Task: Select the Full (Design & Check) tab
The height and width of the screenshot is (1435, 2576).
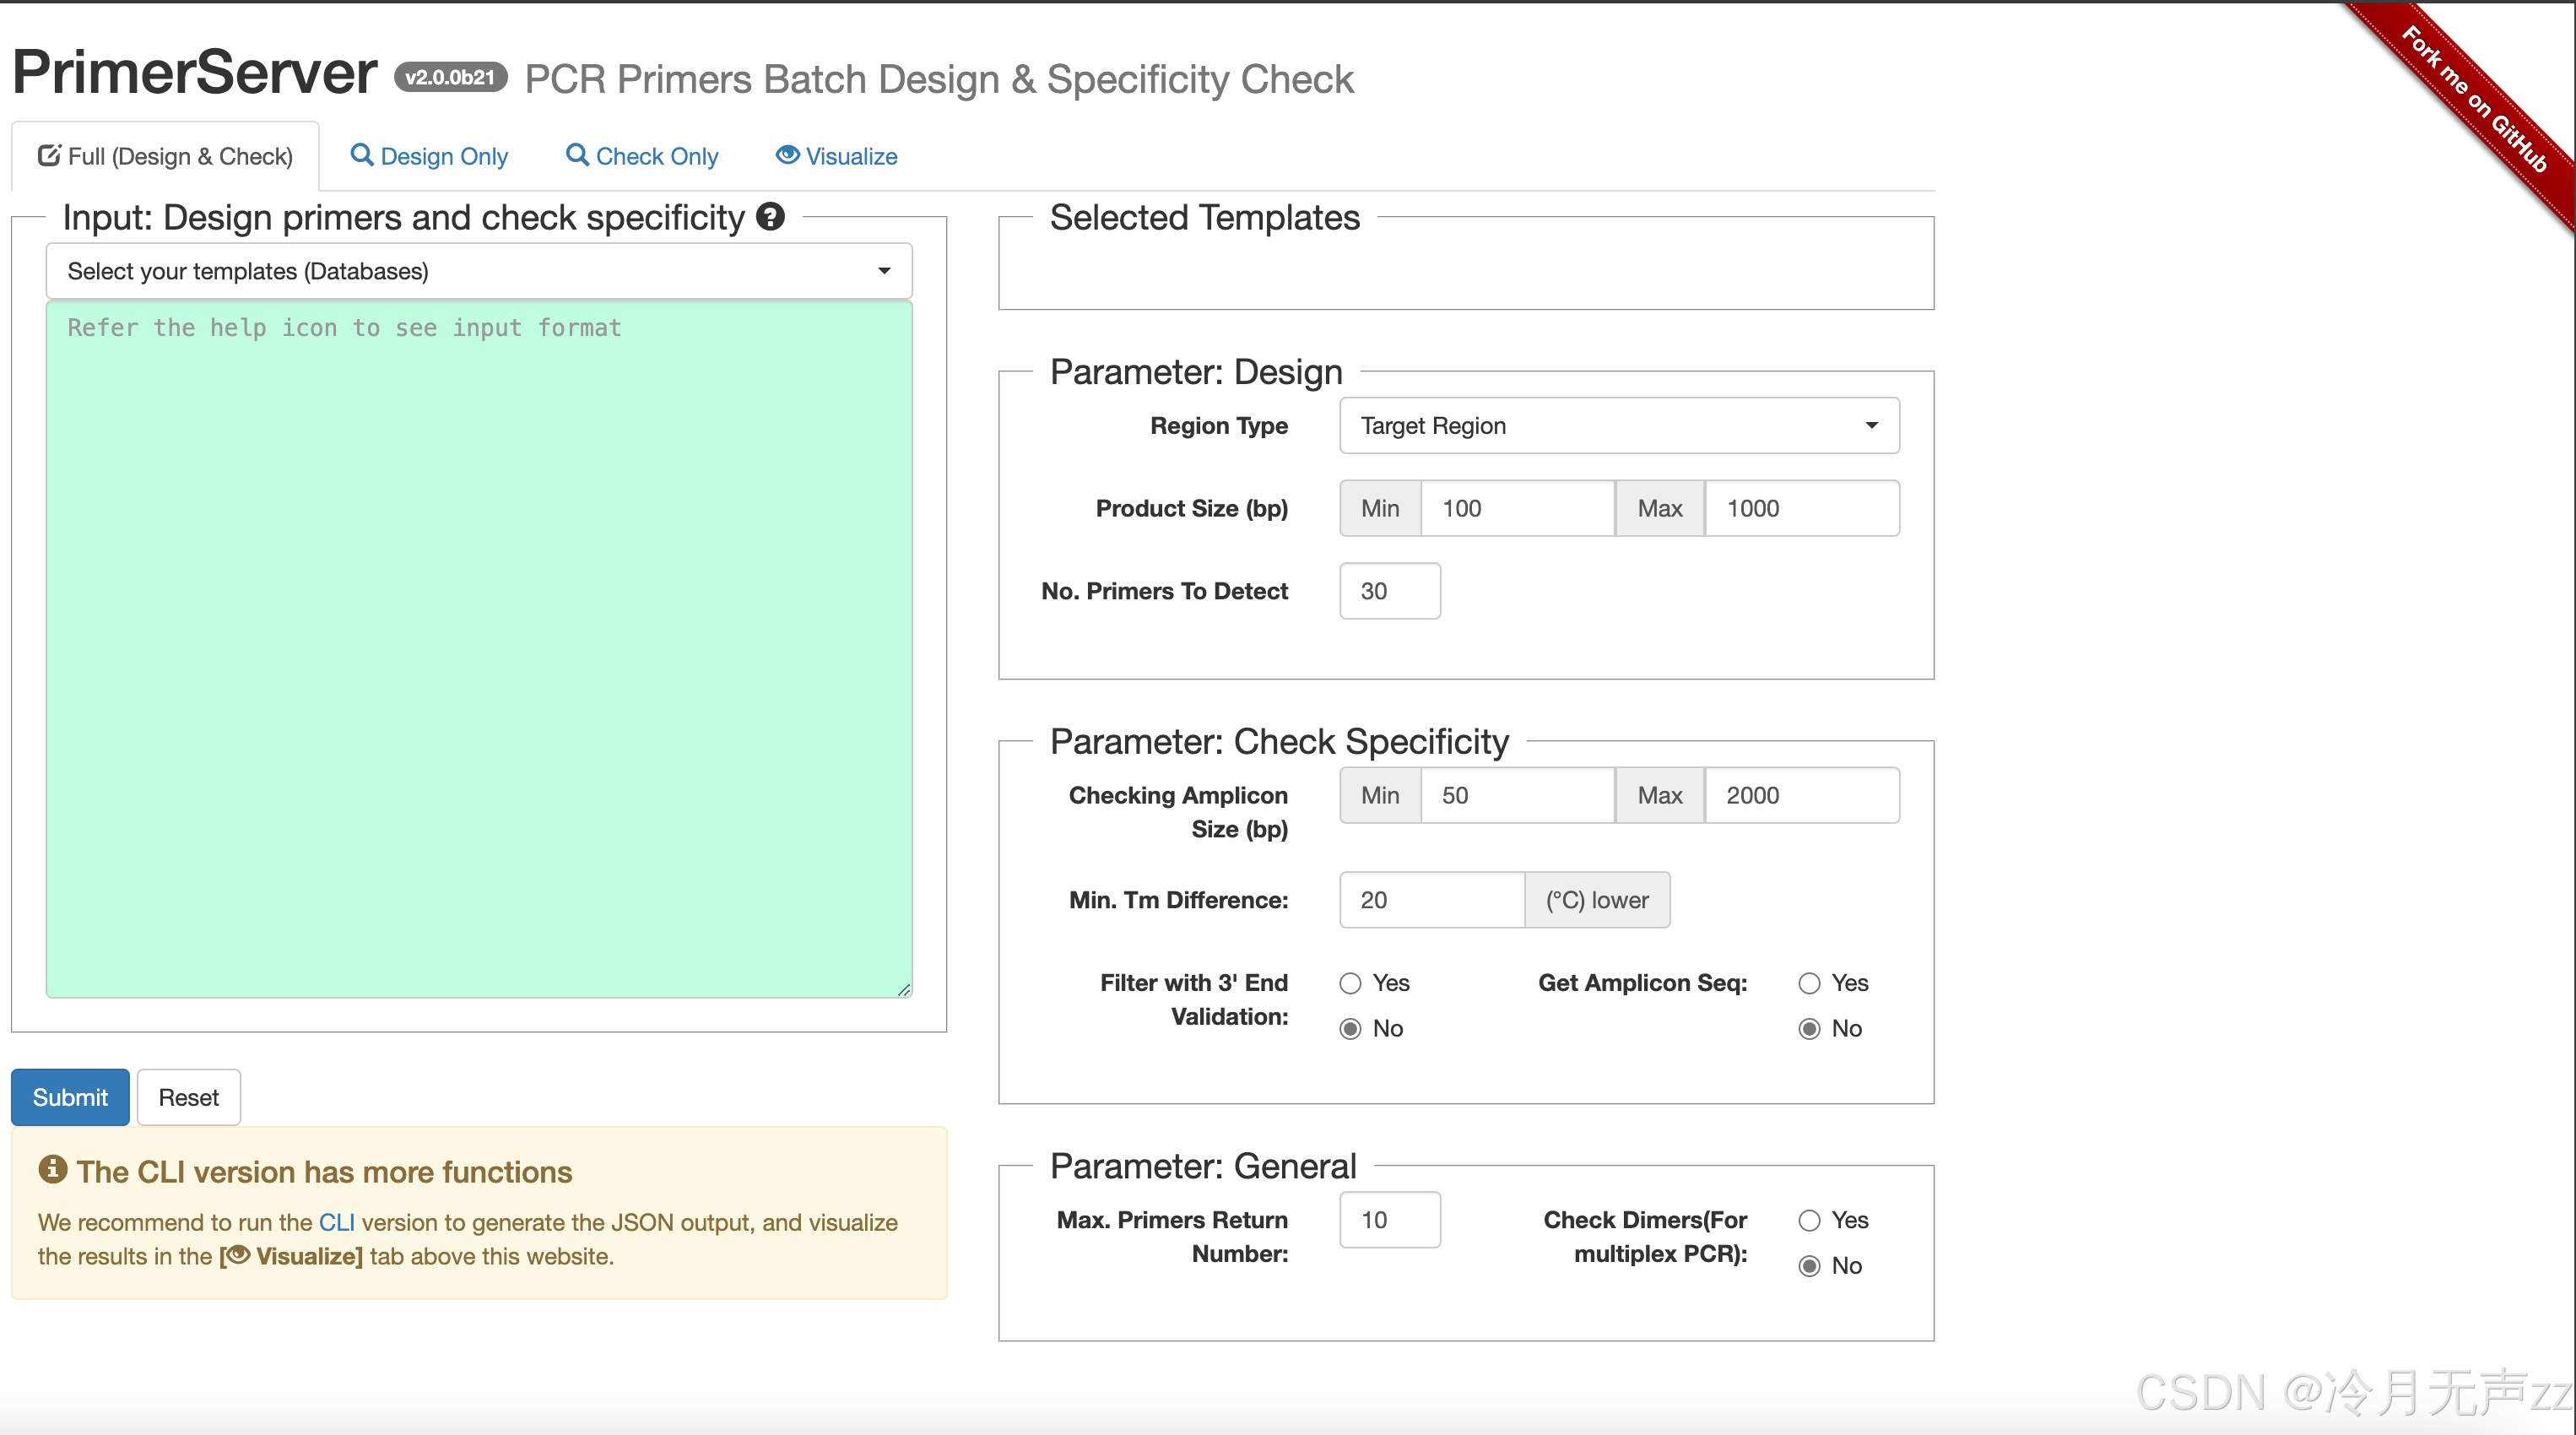Action: [165, 156]
